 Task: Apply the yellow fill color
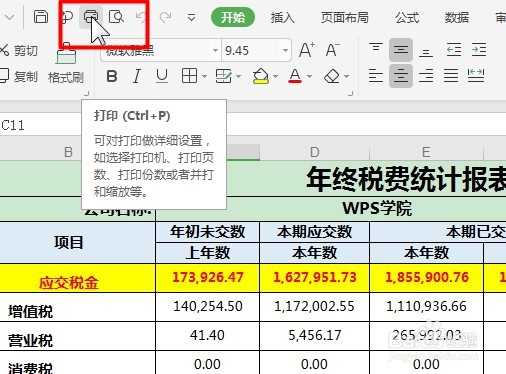(x=261, y=76)
